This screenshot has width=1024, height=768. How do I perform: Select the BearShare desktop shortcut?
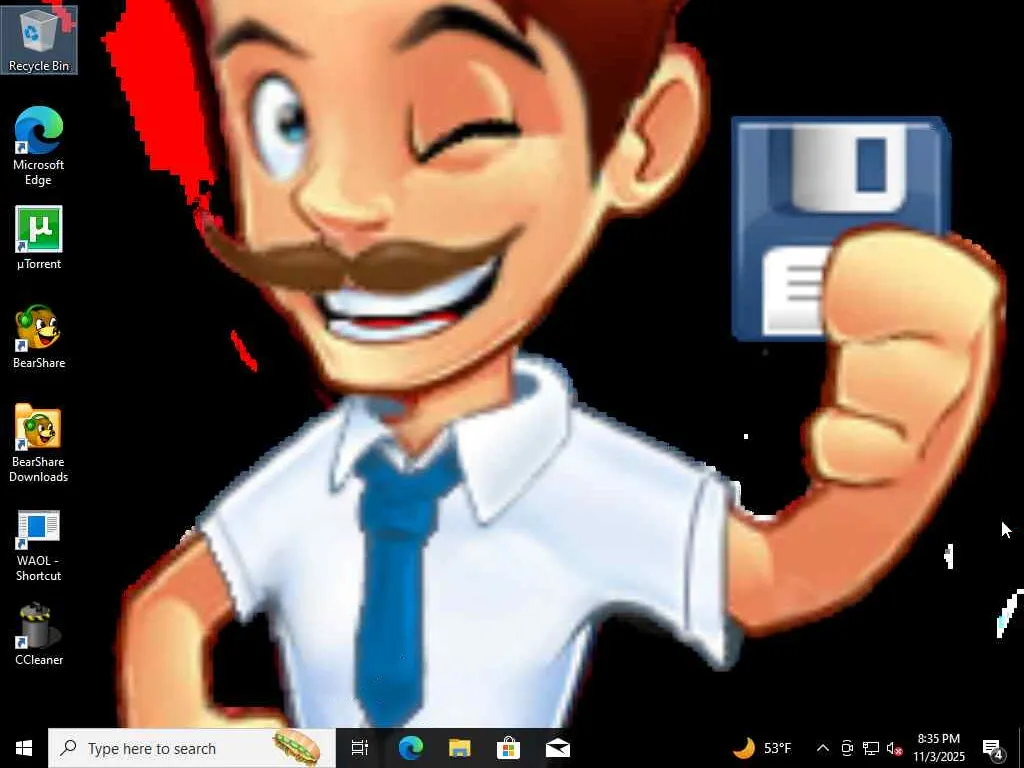39,336
